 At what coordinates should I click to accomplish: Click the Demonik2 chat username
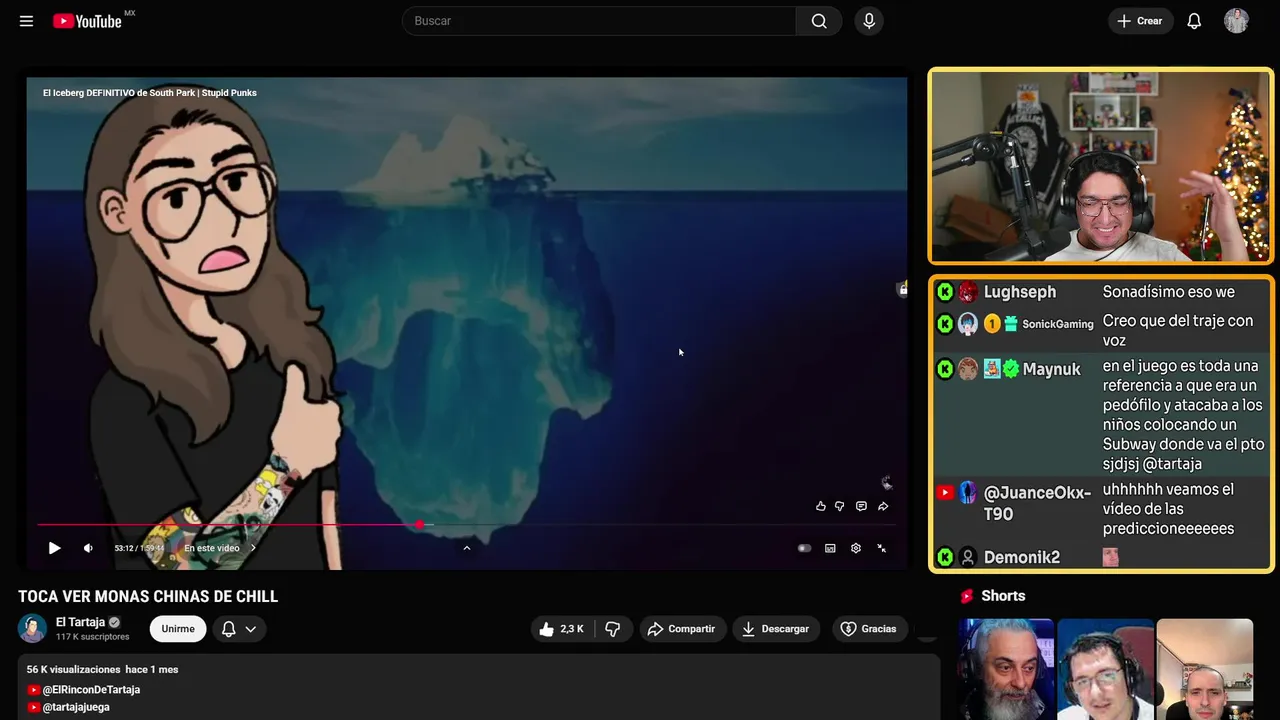[1022, 557]
